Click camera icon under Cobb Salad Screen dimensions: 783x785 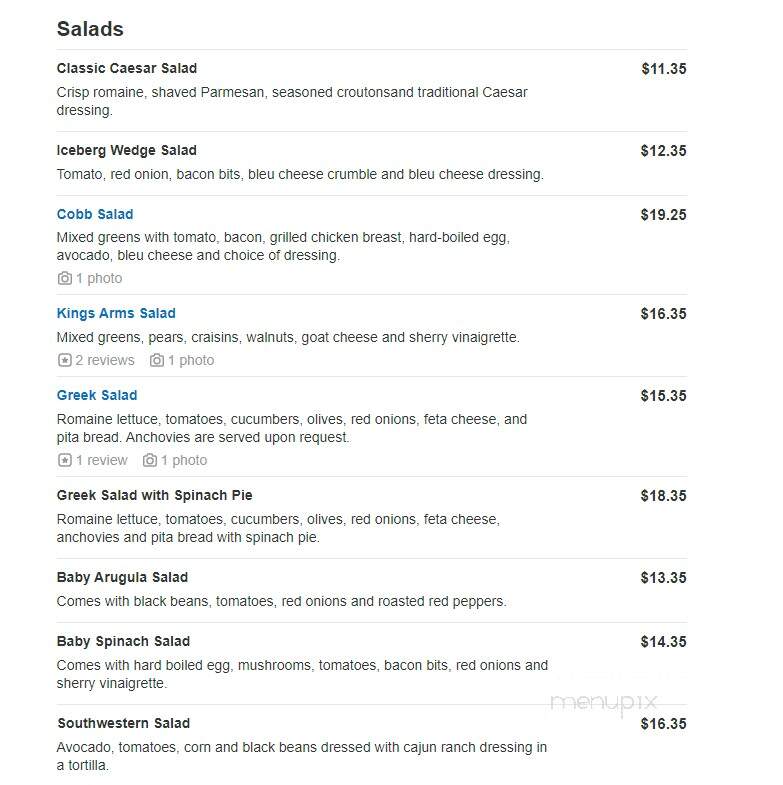click(65, 278)
